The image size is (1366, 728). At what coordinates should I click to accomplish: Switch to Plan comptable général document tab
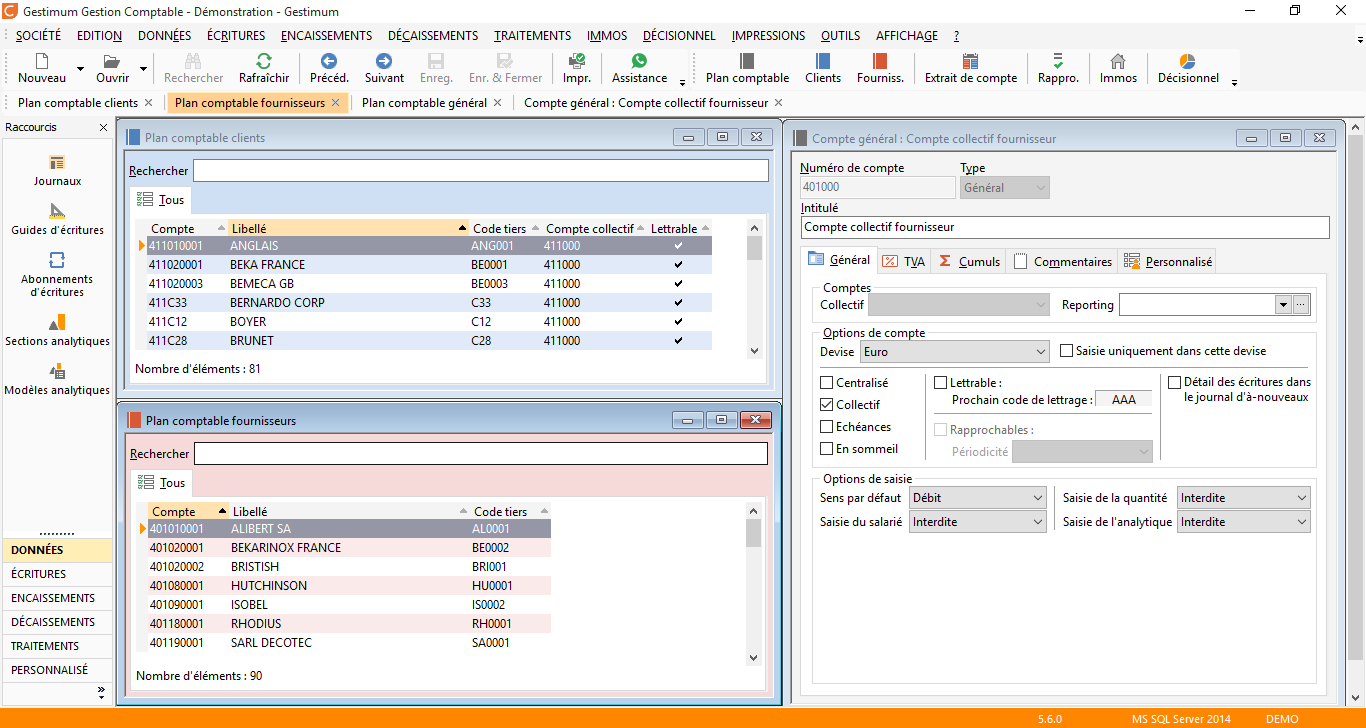tap(425, 103)
